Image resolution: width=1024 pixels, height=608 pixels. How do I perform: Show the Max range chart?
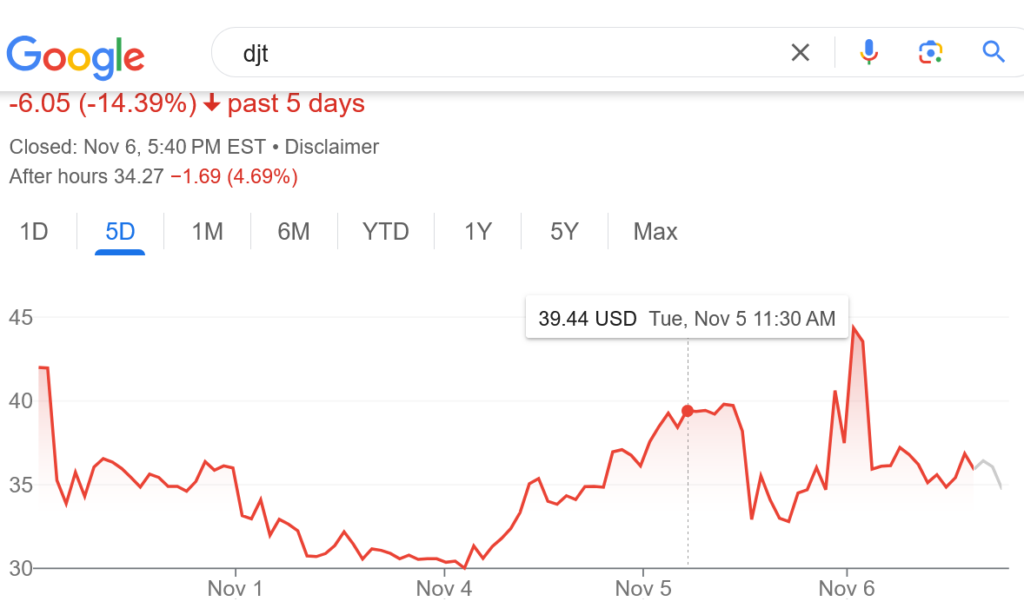click(655, 232)
